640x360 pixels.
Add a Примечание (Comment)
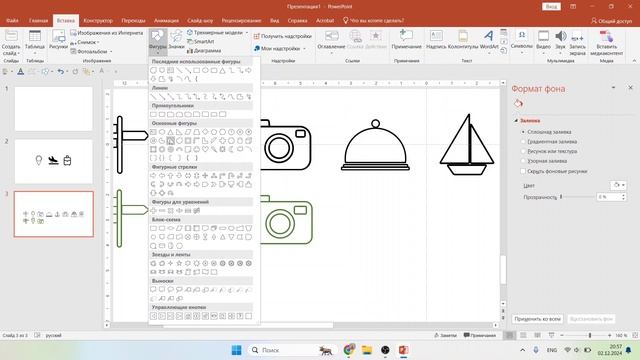point(406,40)
